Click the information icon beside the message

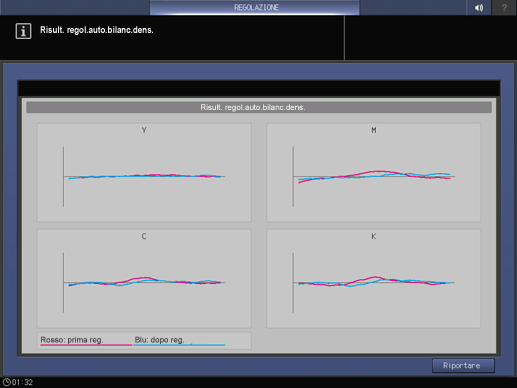coord(23,31)
